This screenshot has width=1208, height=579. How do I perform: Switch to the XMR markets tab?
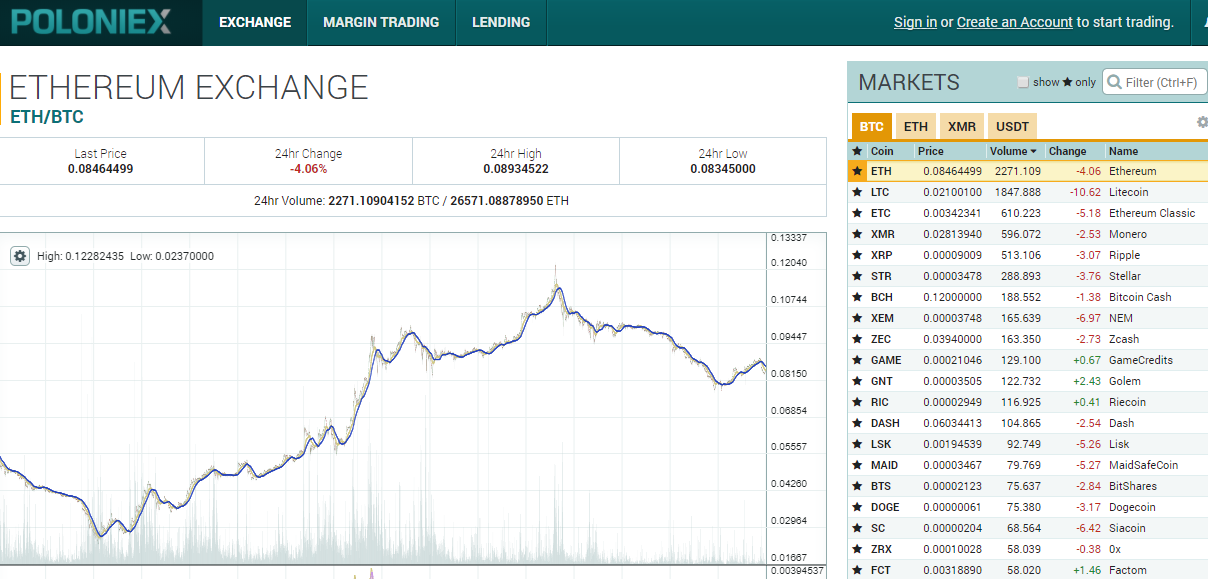coord(961,127)
